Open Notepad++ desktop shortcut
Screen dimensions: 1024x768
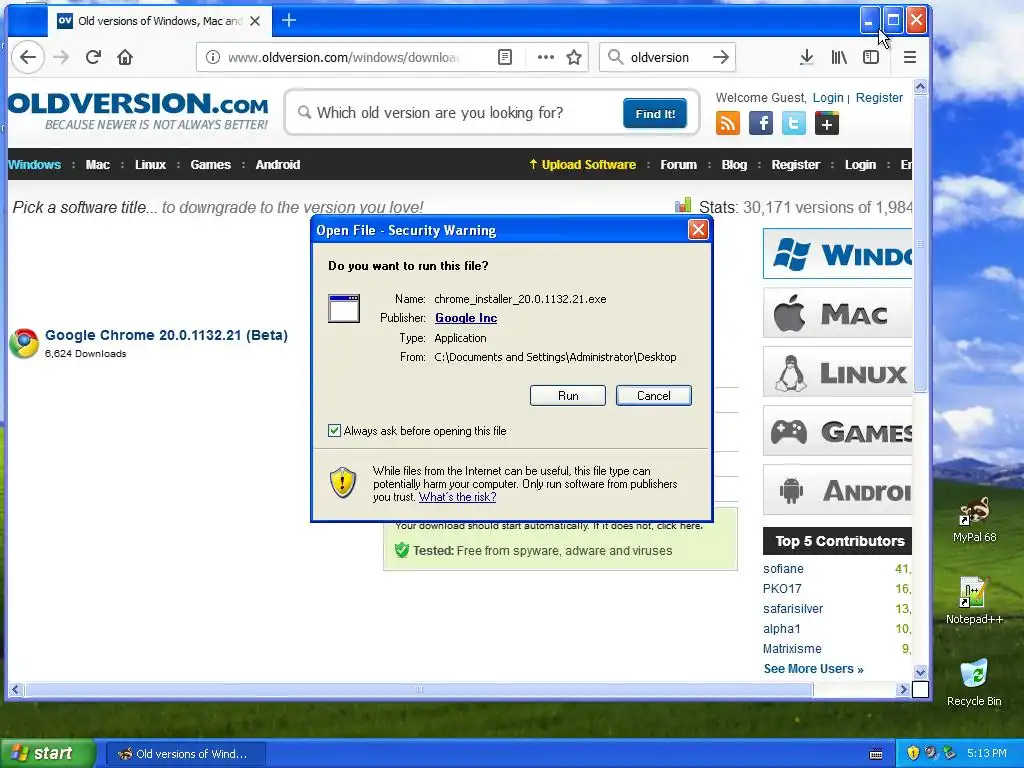974,600
